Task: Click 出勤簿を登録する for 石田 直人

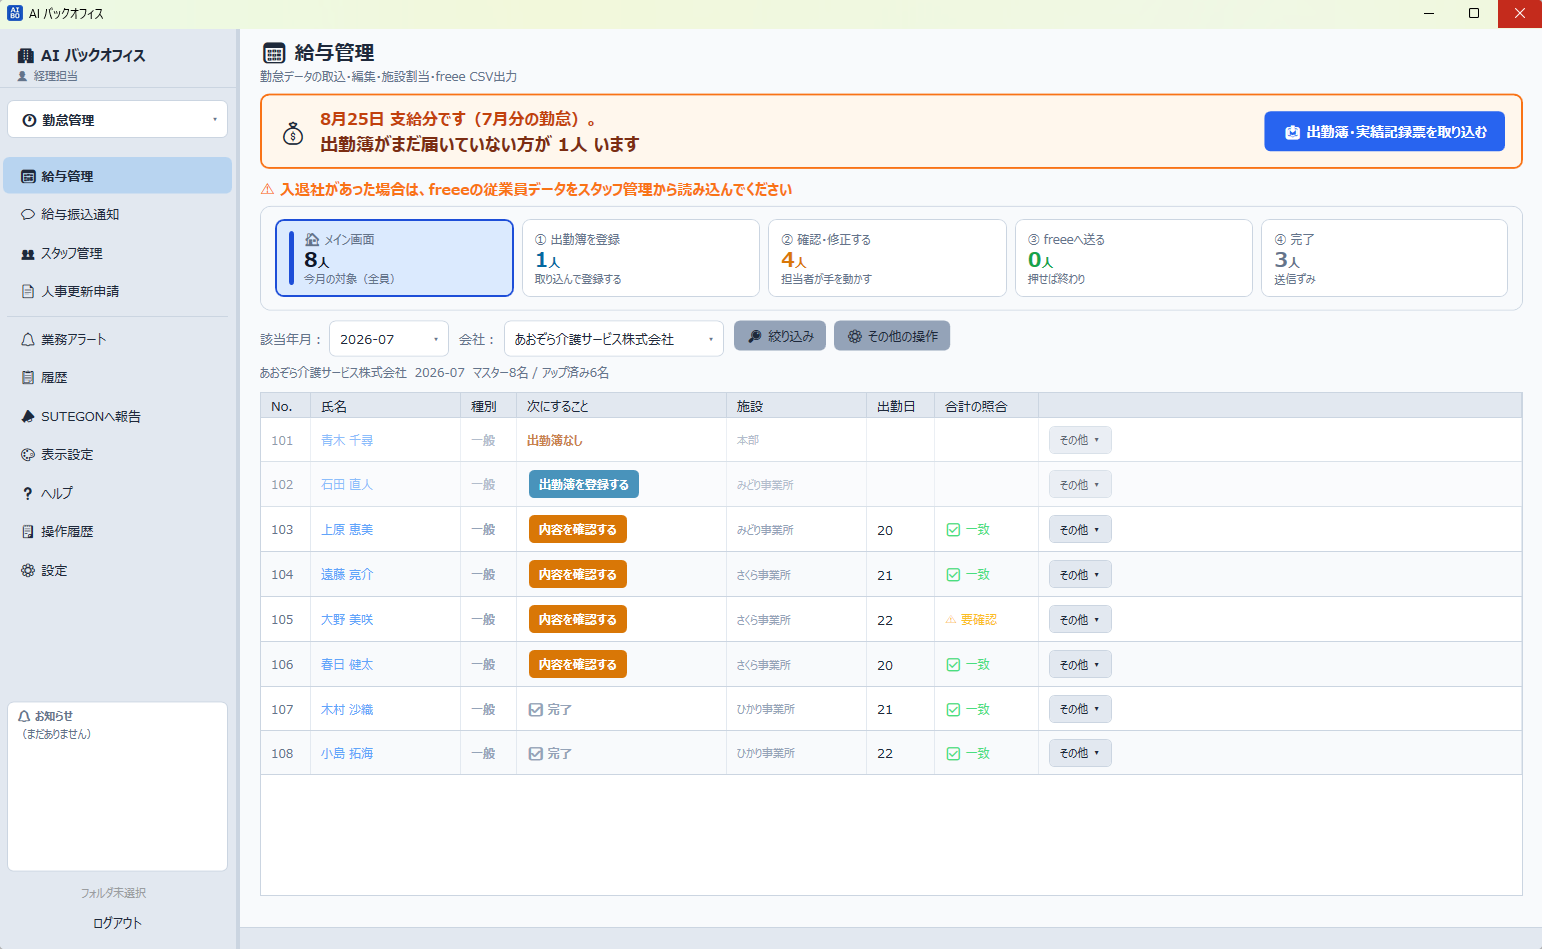Action: coord(584,484)
